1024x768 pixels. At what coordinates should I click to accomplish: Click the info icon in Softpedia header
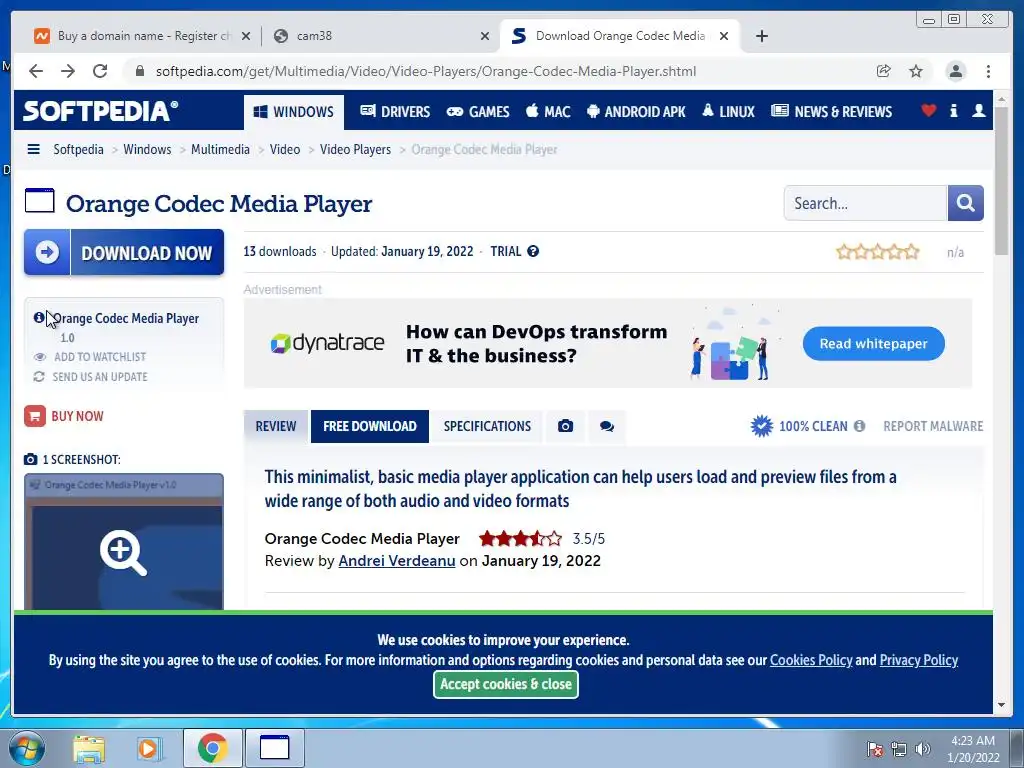coord(953,111)
